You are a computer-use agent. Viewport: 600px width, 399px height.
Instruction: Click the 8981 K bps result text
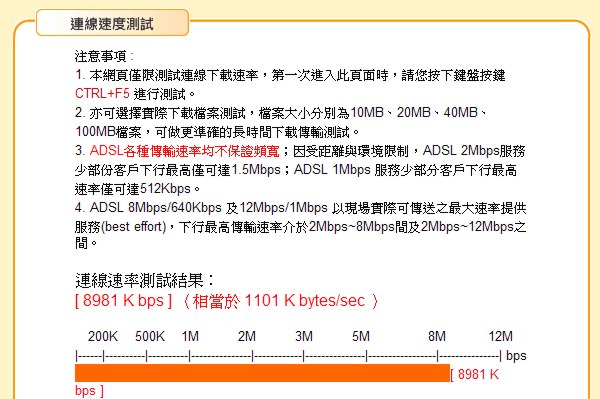click(124, 300)
